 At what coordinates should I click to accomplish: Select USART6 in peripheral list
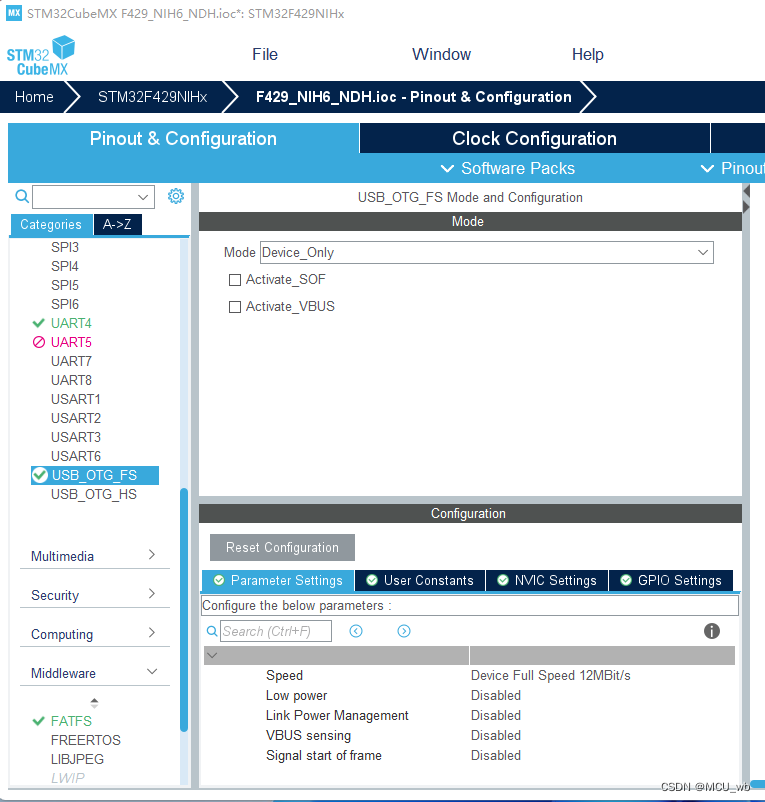point(76,456)
